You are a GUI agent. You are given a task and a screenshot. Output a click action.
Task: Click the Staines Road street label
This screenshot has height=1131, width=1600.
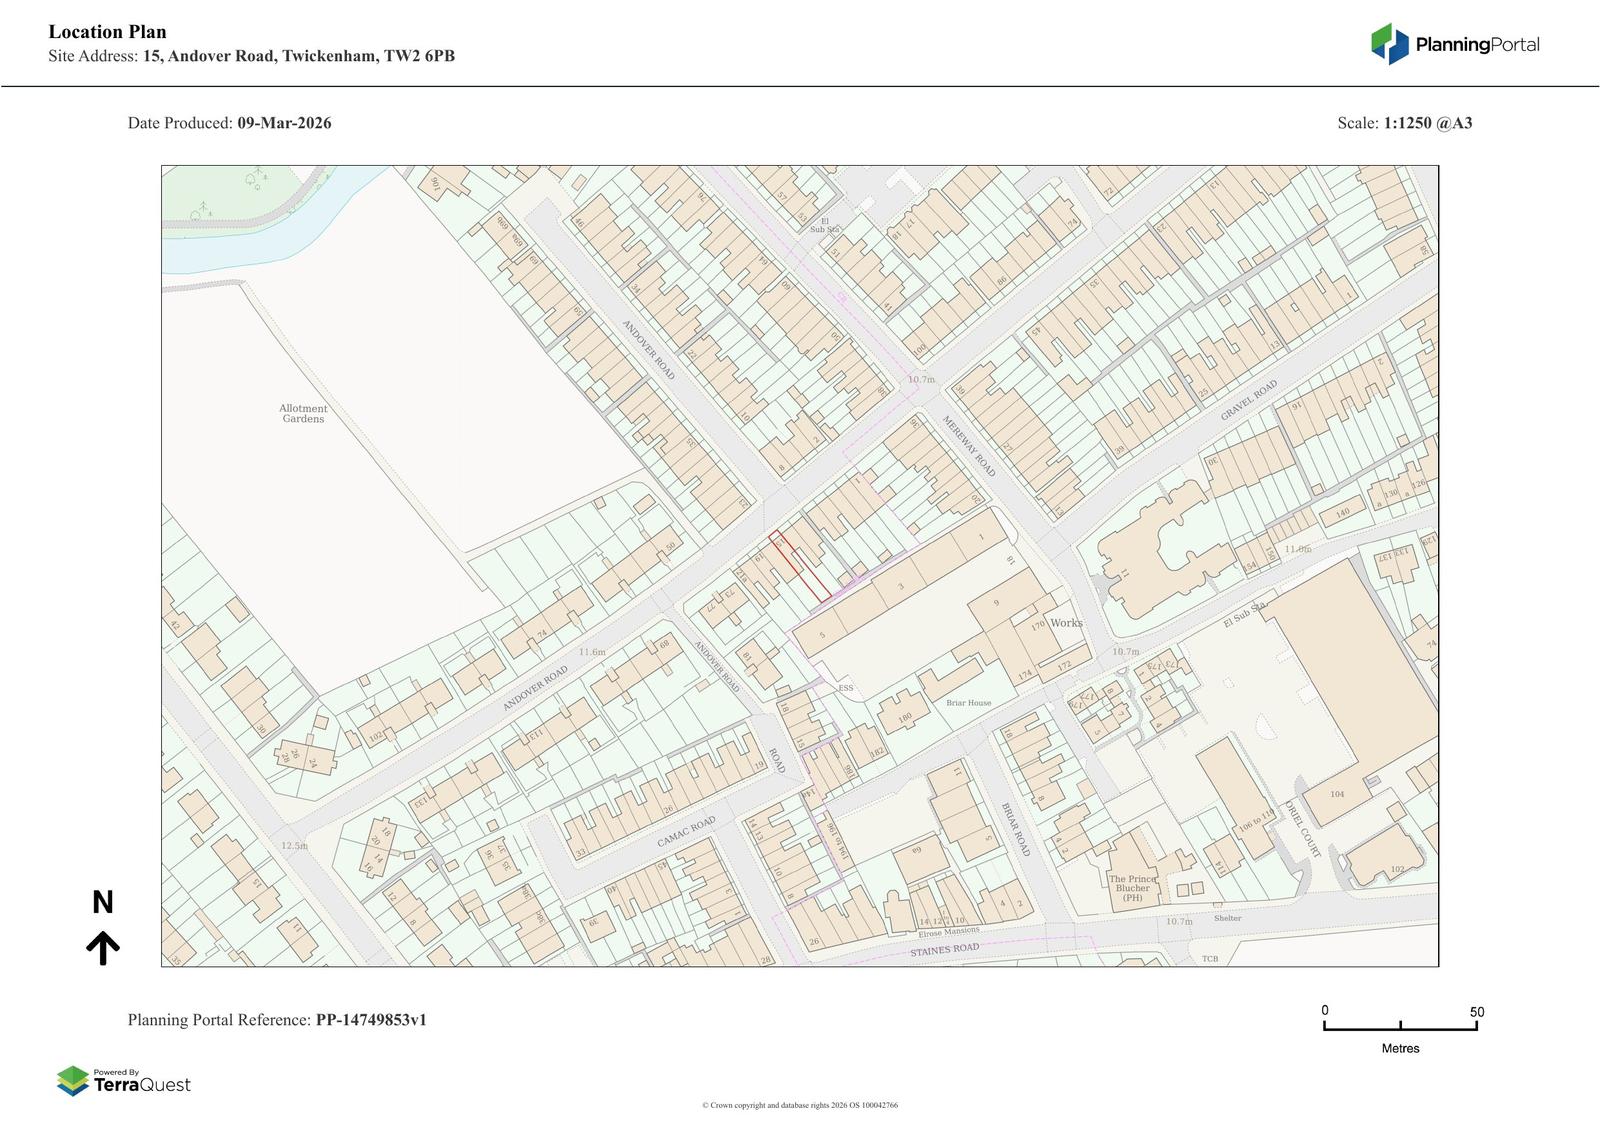click(x=944, y=949)
